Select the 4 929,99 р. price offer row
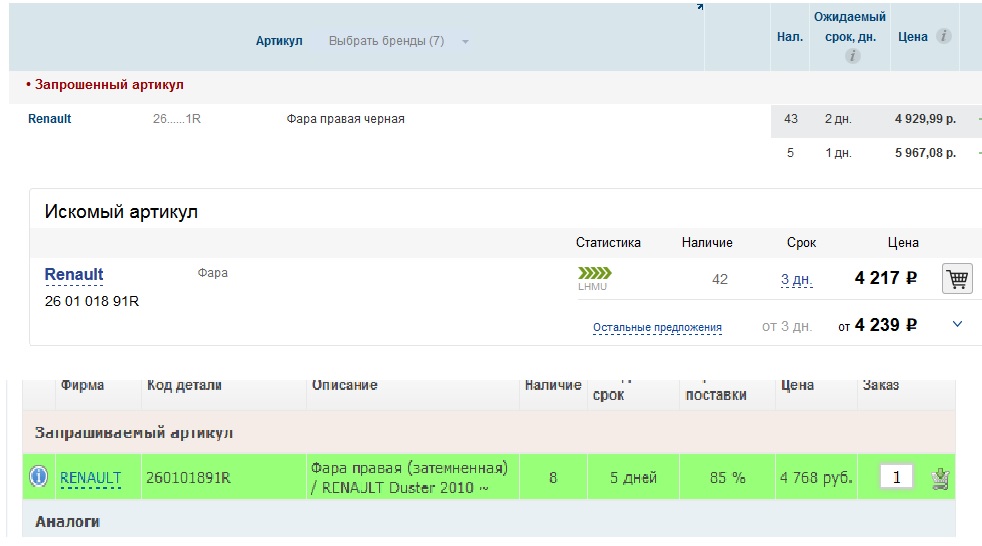Screen dimensions: 982x546 tap(925, 119)
